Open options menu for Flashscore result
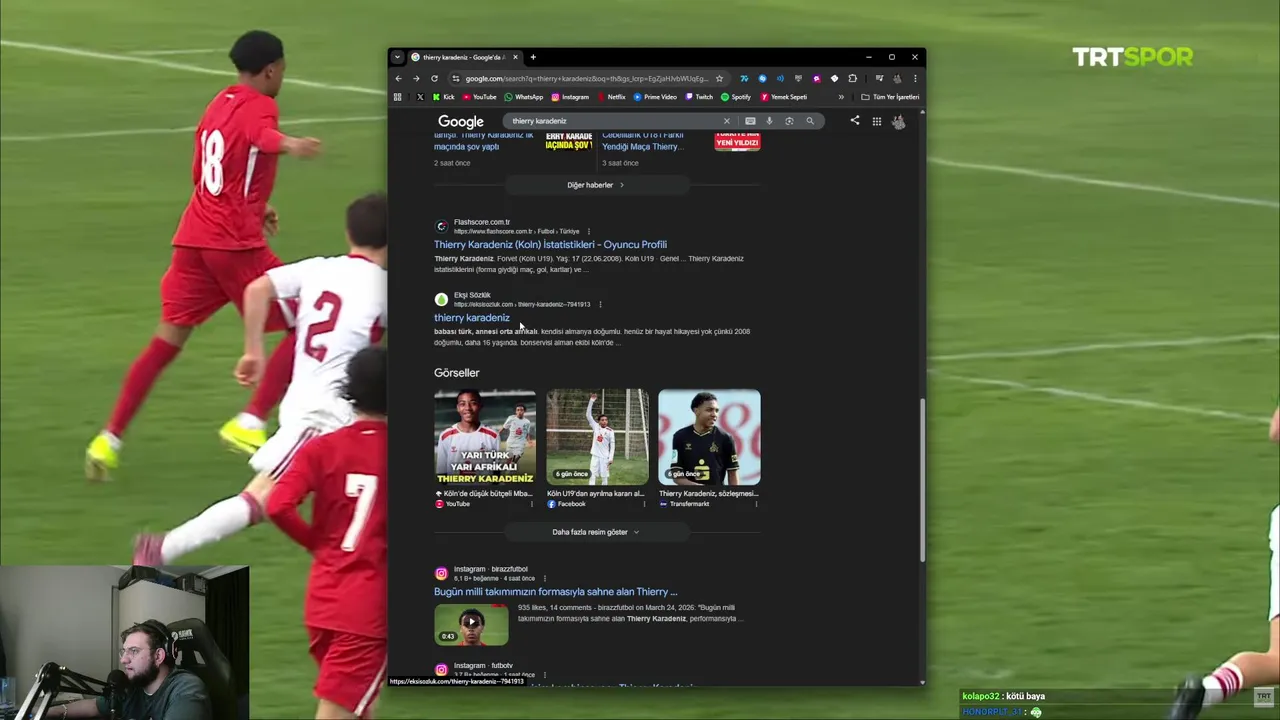Screen dimensions: 1280x720 tap(588, 231)
